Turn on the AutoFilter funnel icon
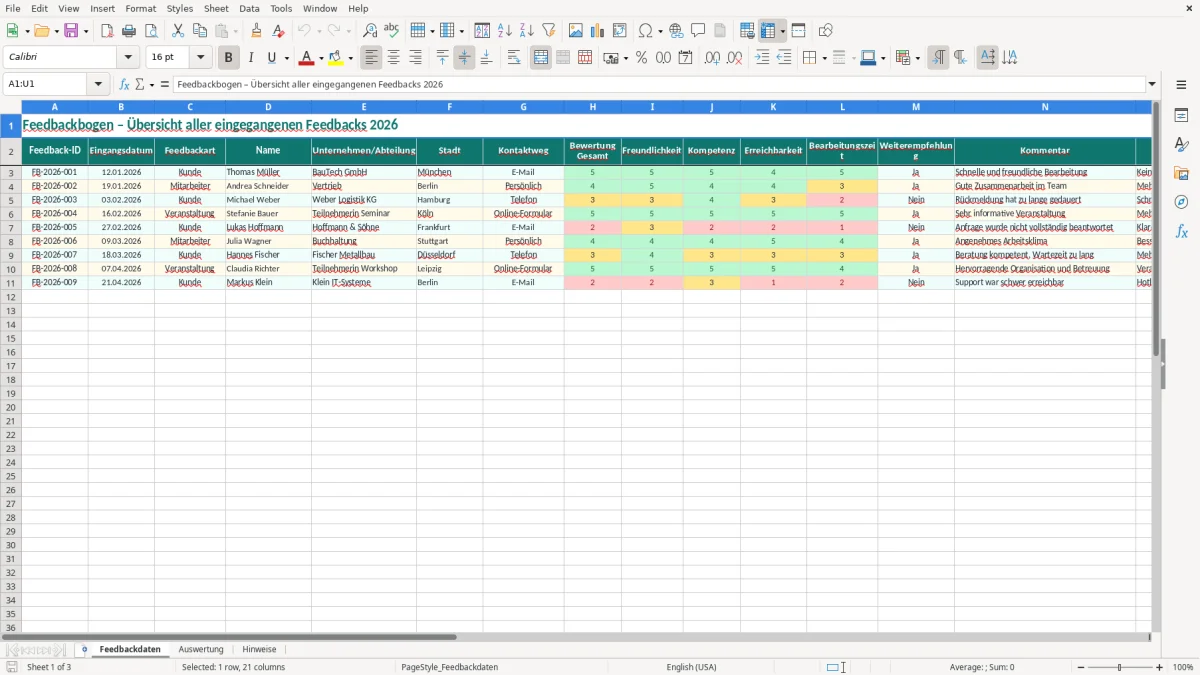This screenshot has height=675, width=1200. point(549,31)
